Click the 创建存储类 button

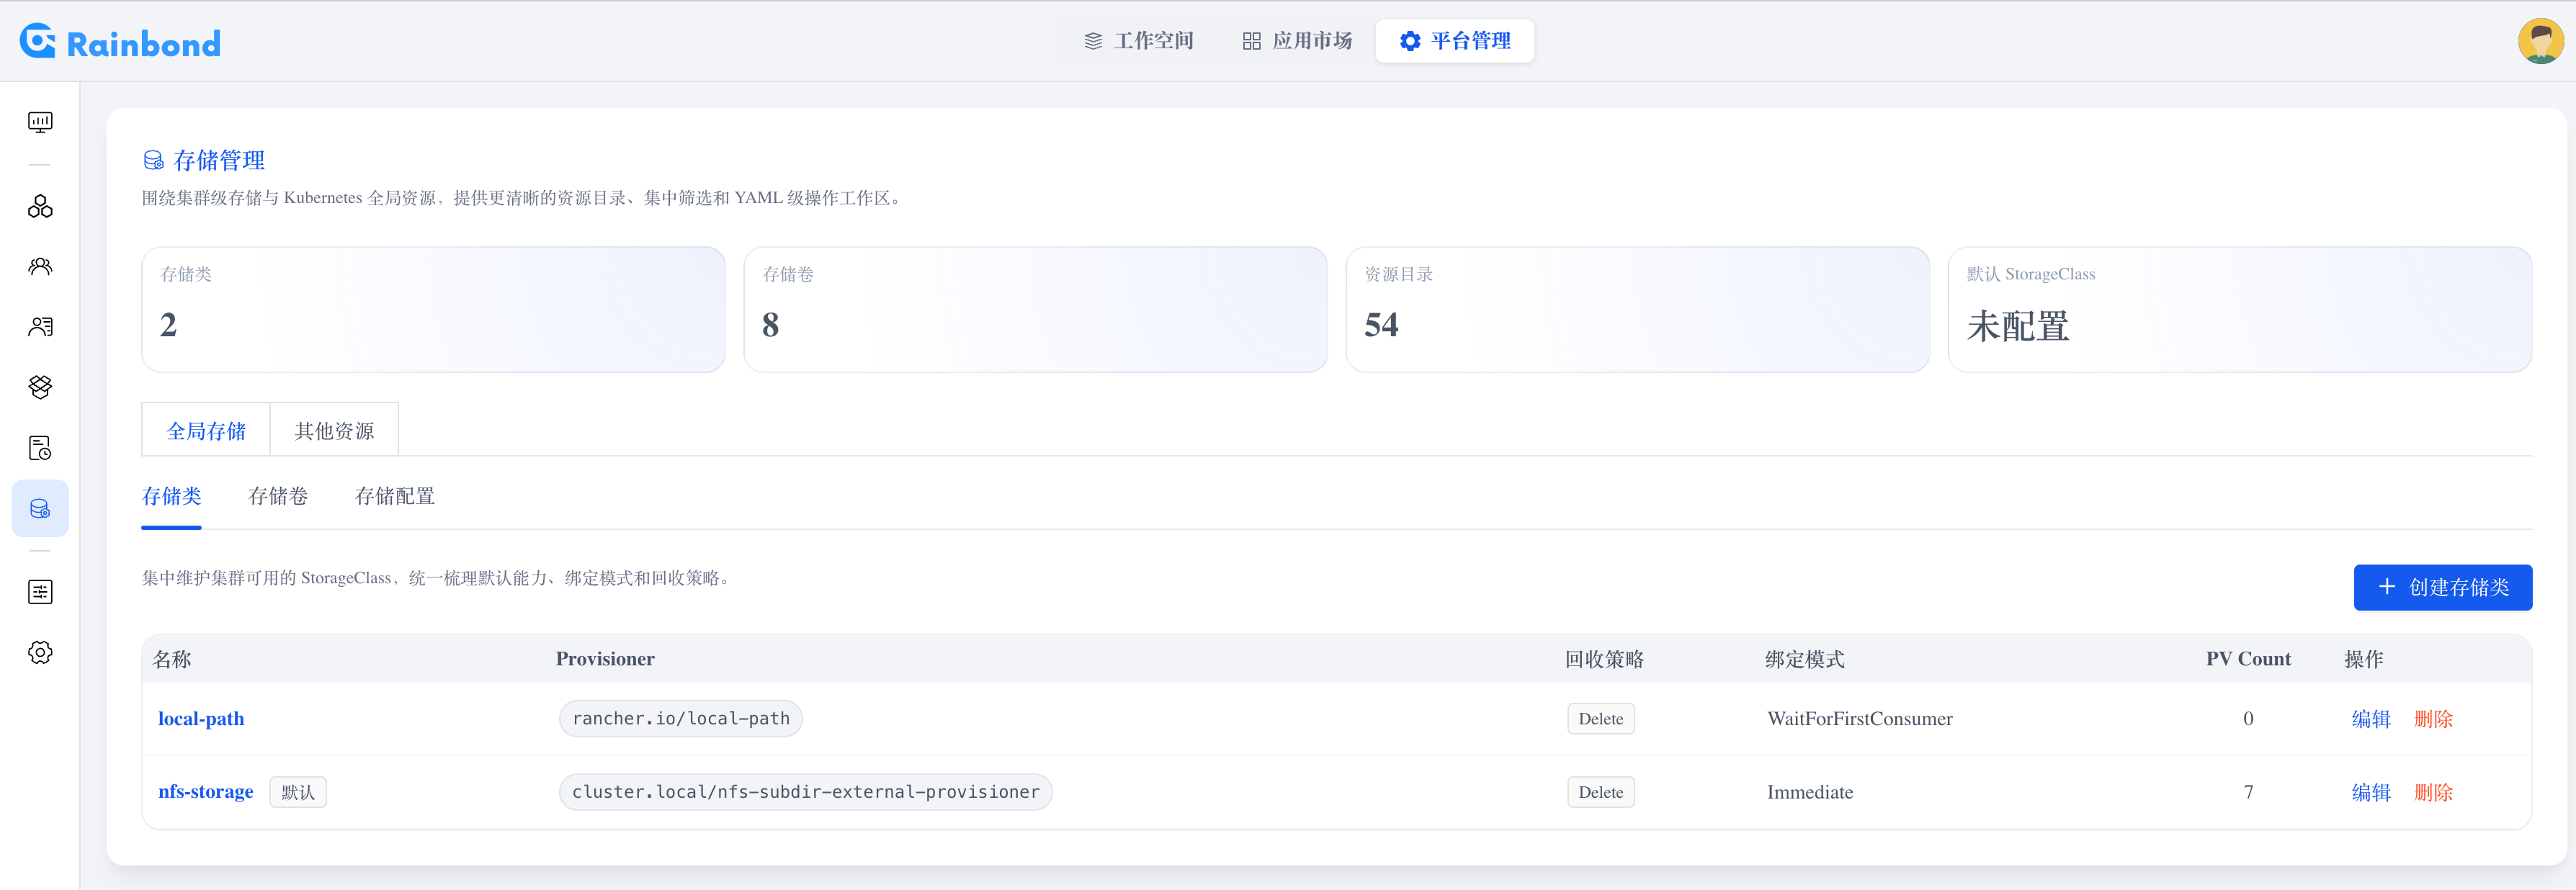pyautogui.click(x=2443, y=587)
